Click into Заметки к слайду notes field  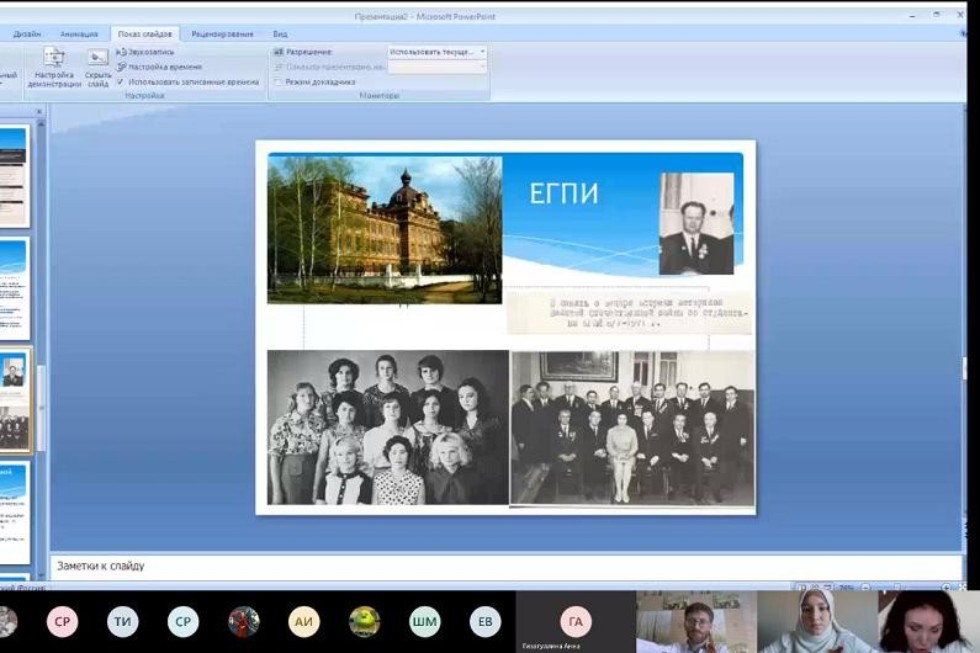500,566
